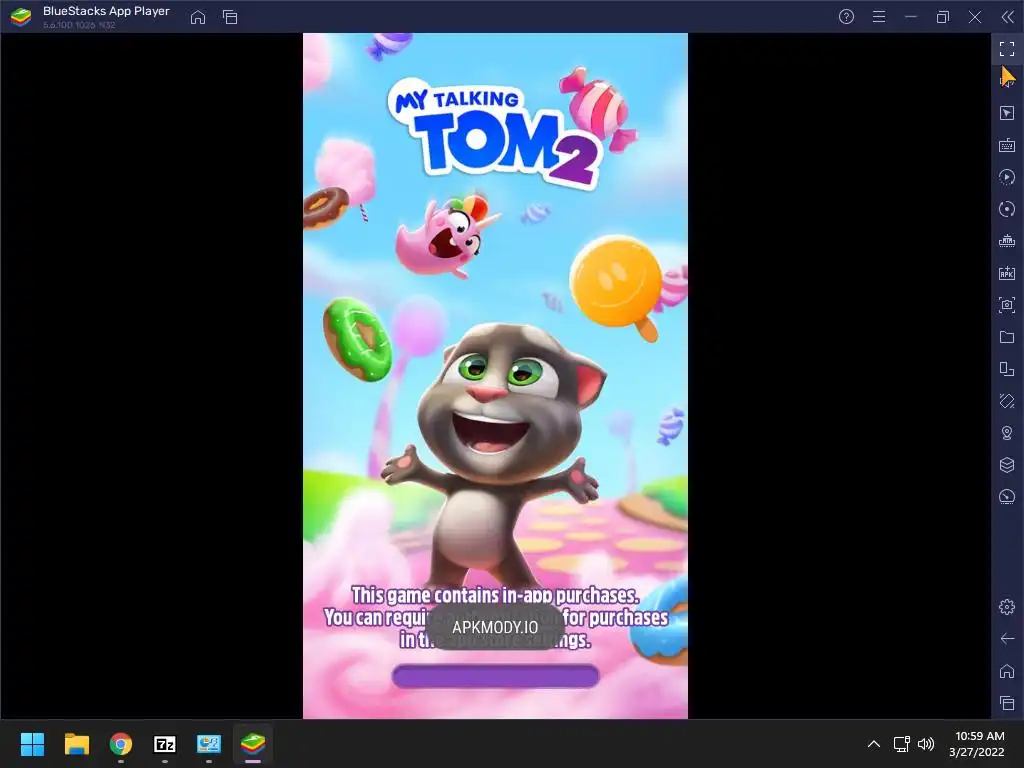
Task: Click the Android back arrow in sidebar
Action: pos(1007,639)
